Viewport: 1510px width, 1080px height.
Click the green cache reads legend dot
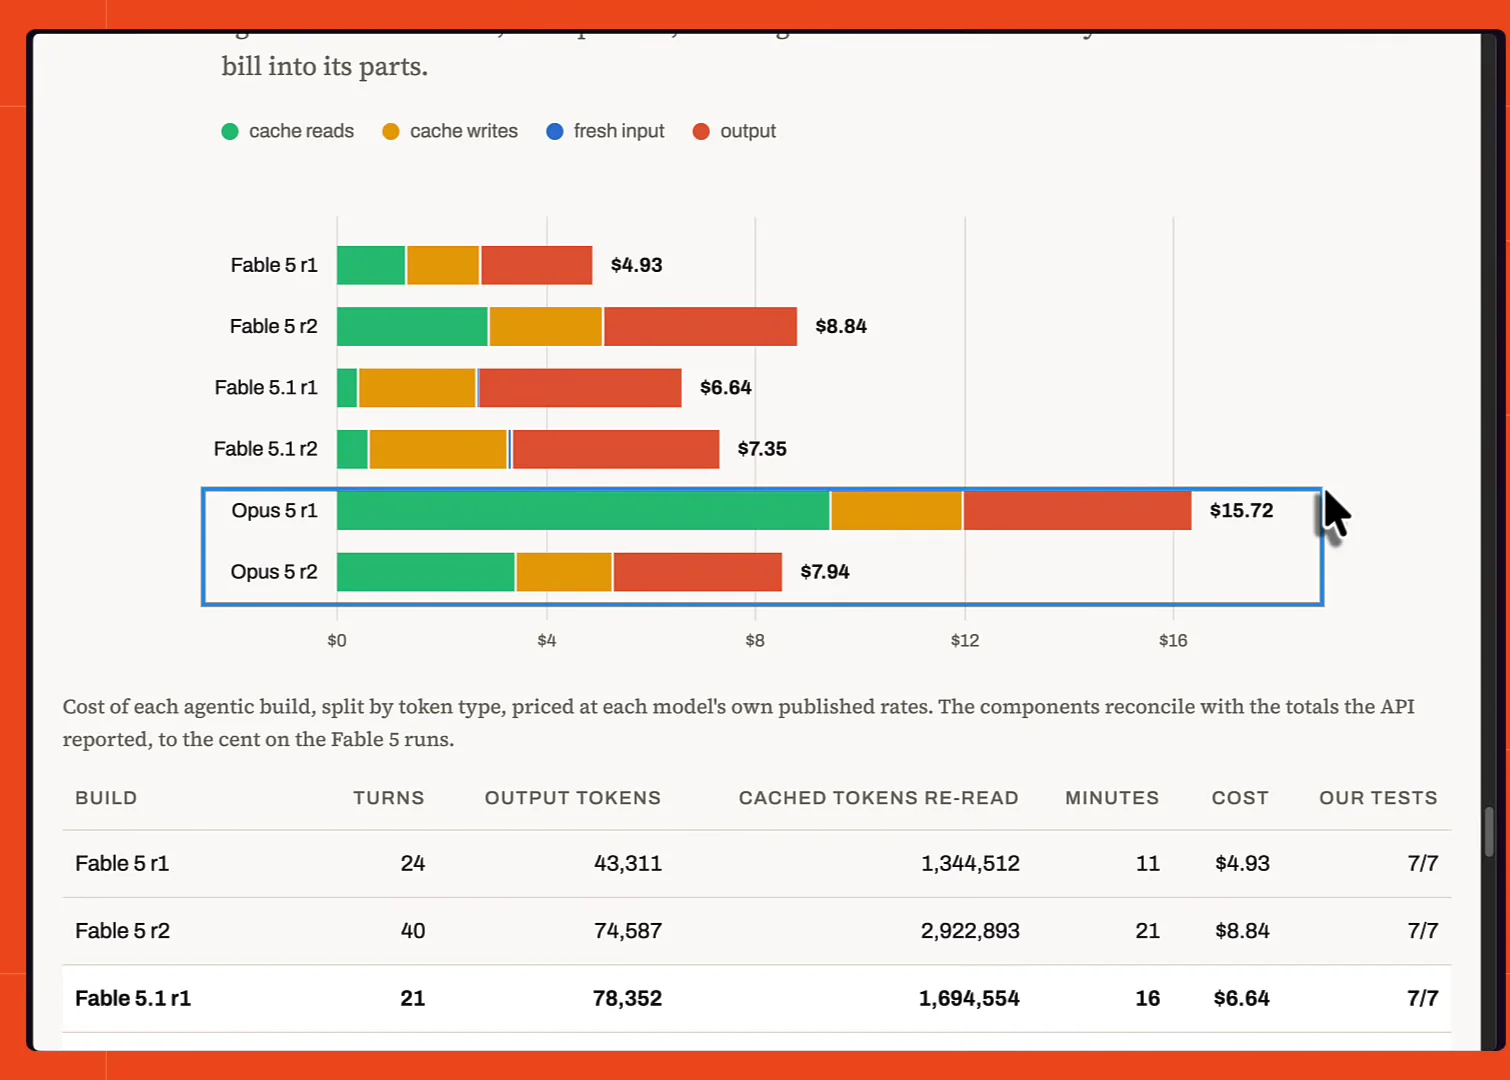point(230,132)
